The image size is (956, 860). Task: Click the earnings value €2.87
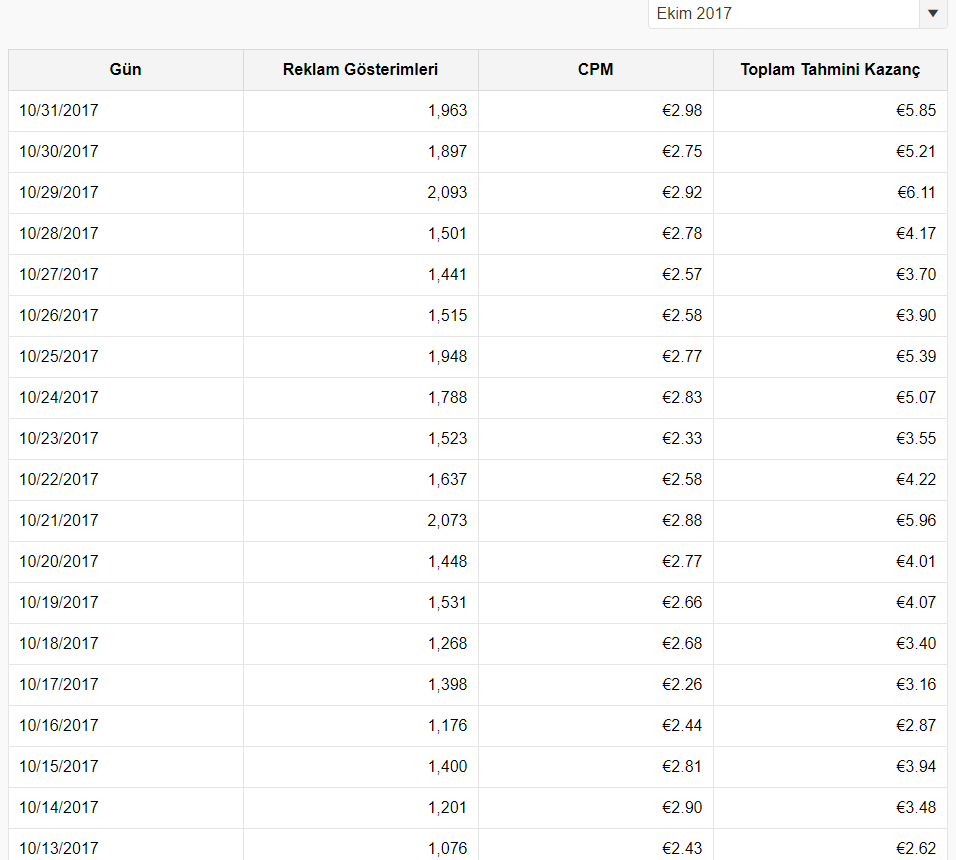coord(916,725)
